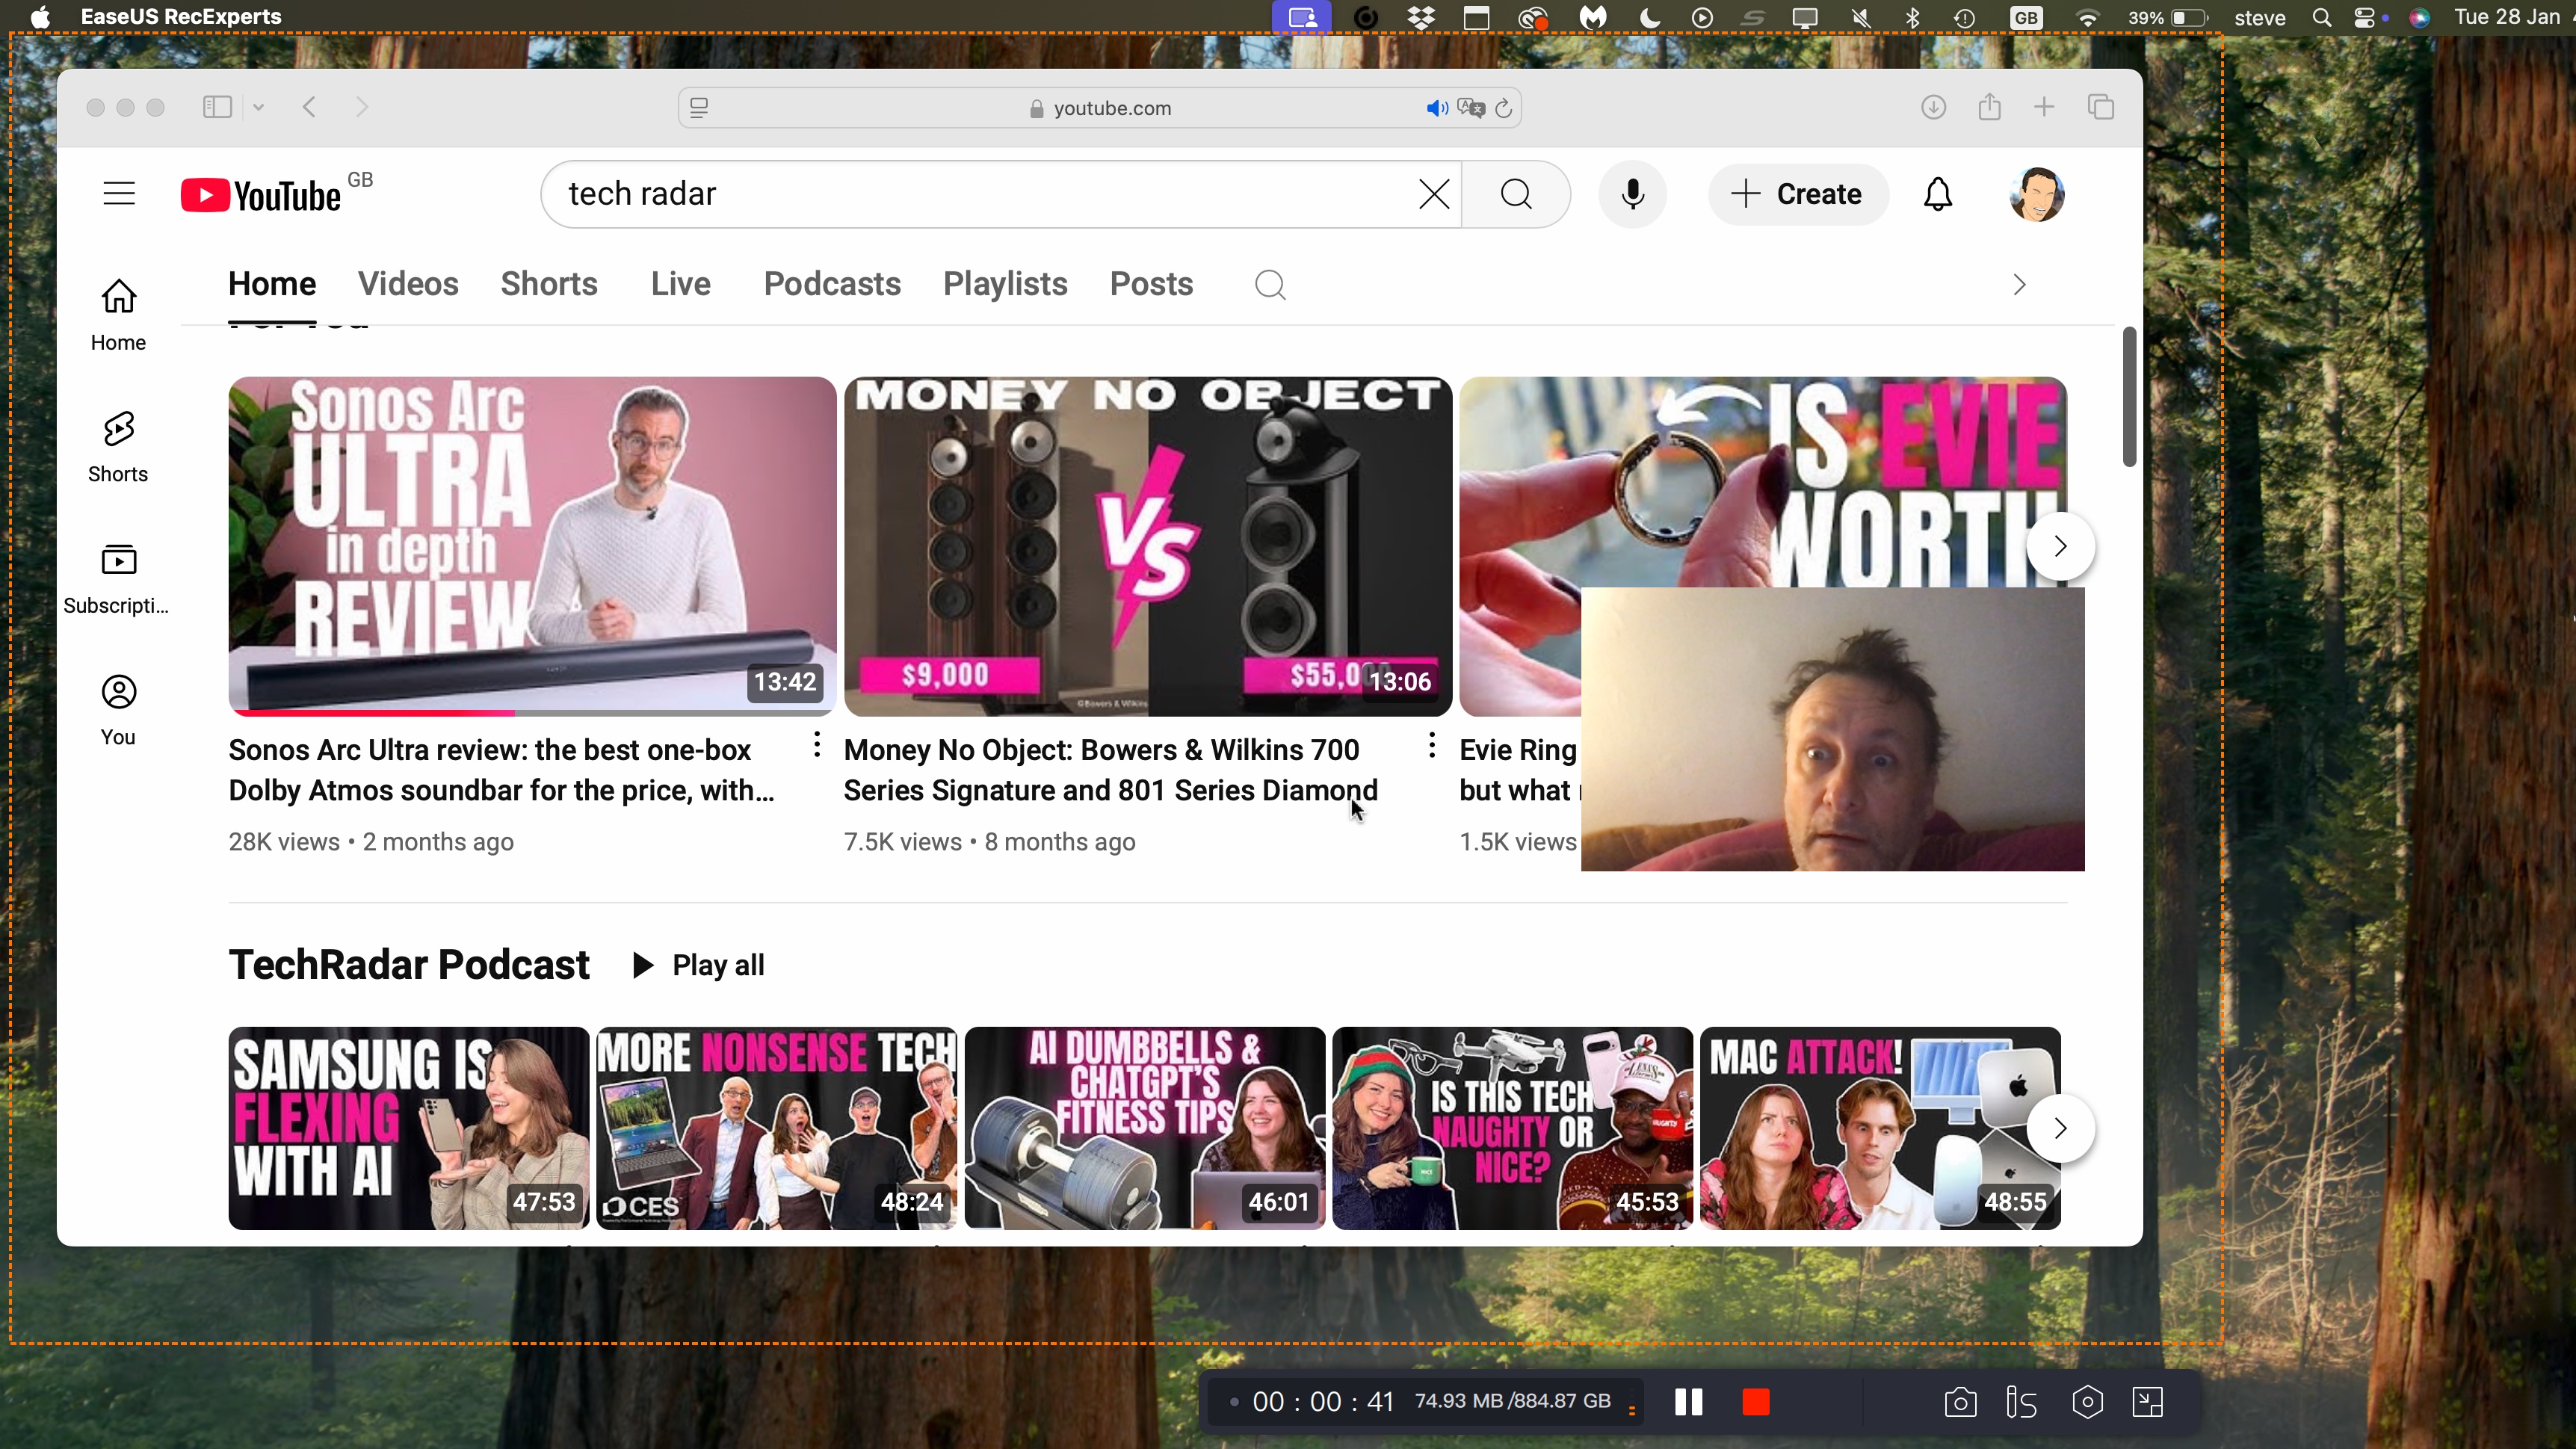Reload the page in Safari
The width and height of the screenshot is (2576, 1449).
click(1503, 108)
